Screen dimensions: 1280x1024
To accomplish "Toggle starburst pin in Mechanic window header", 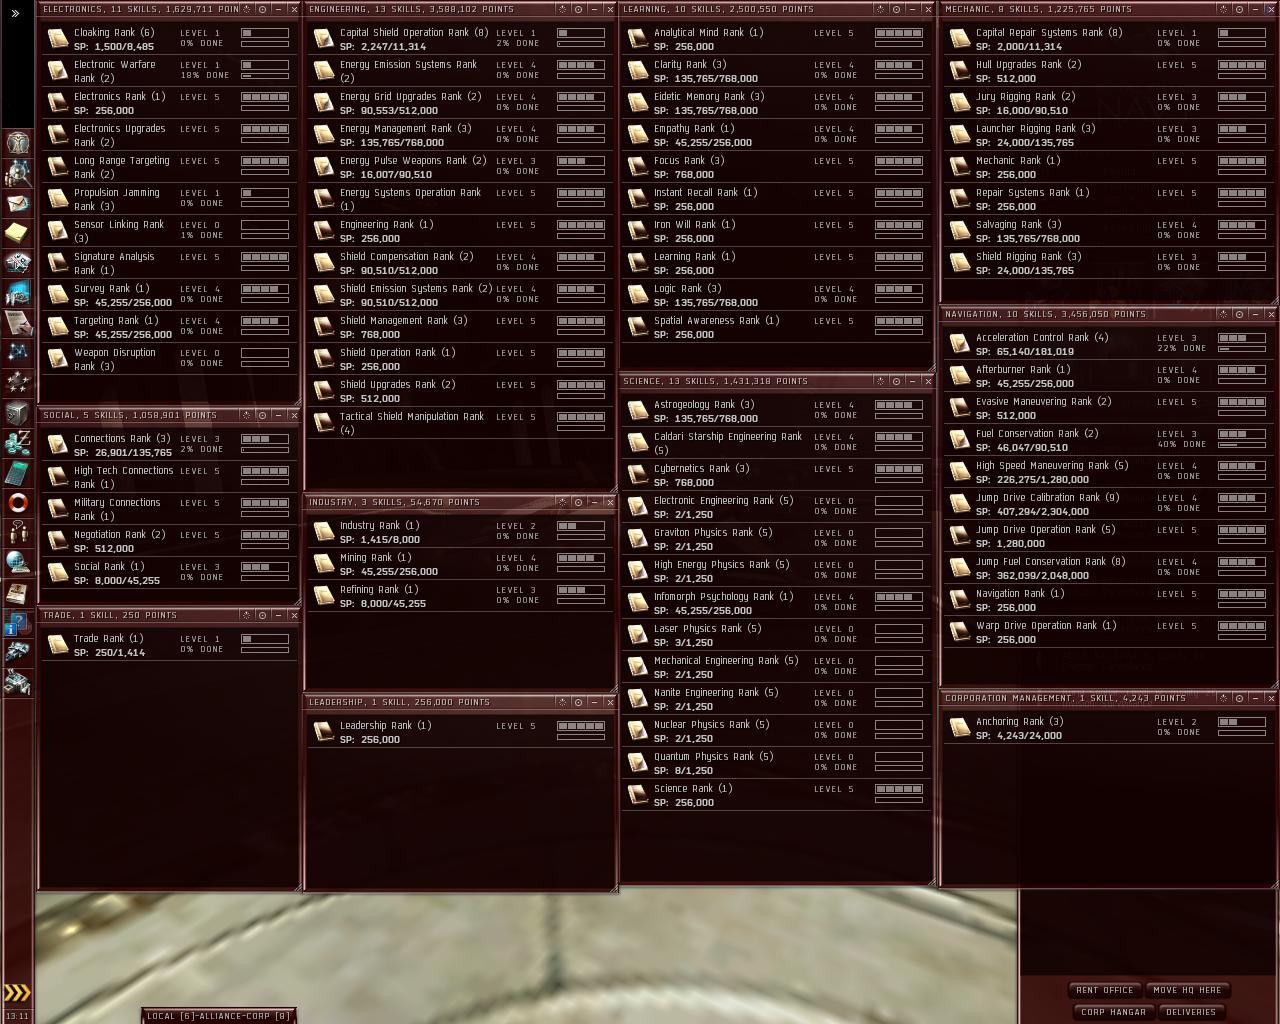I will pos(1223,9).
